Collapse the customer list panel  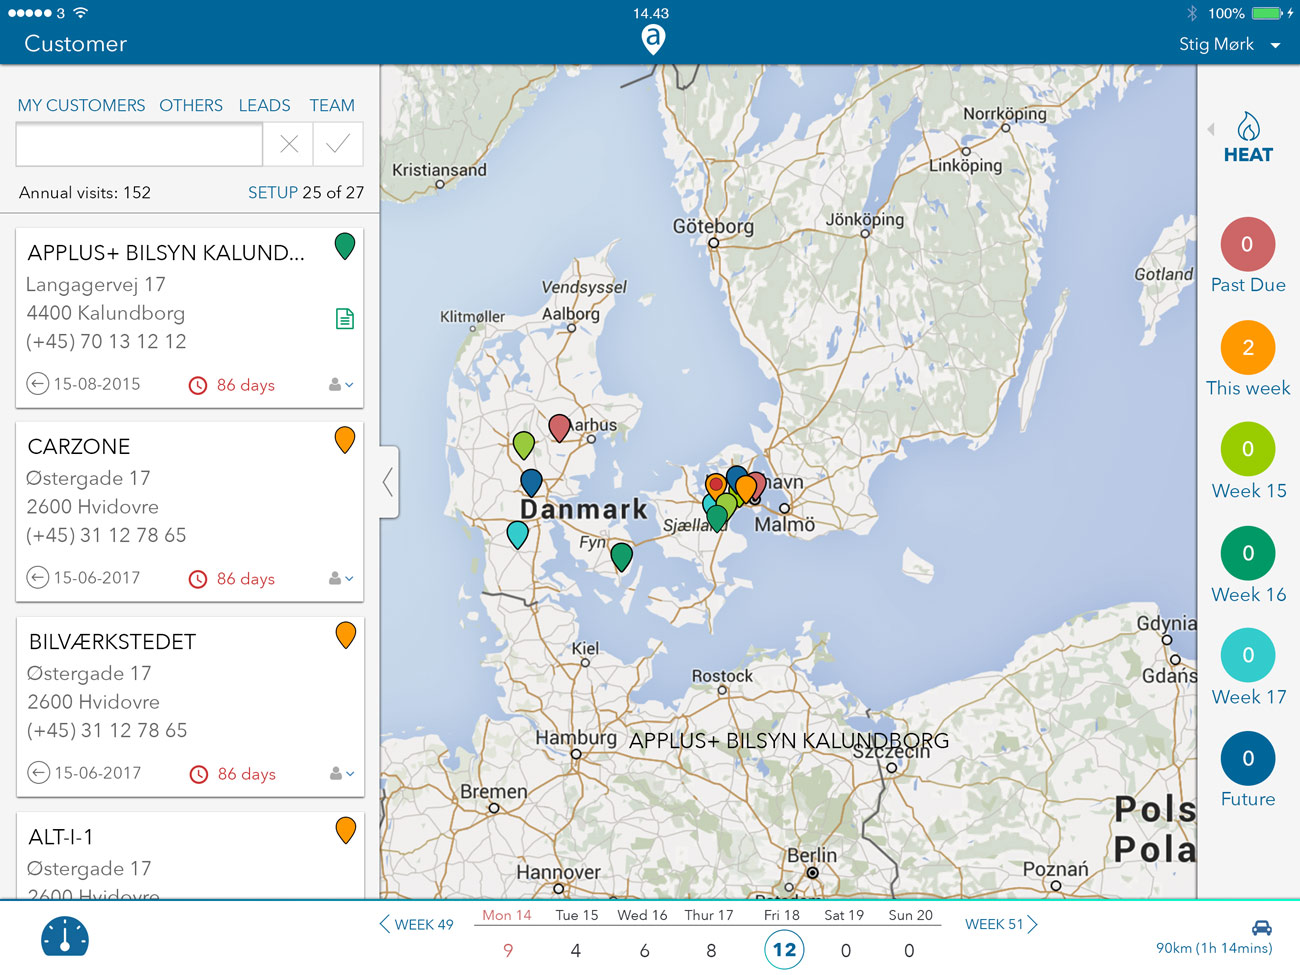click(389, 482)
